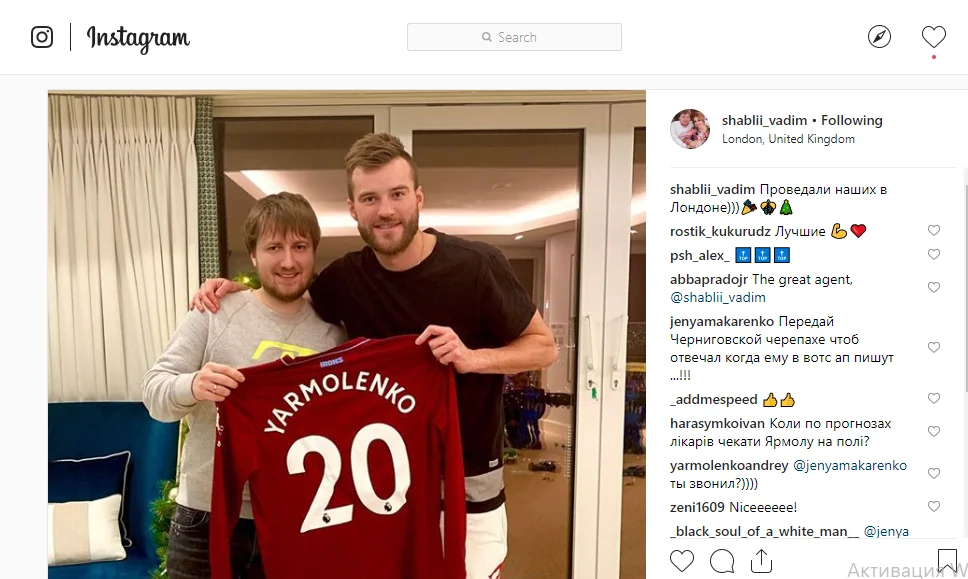Click the comment speech bubble icon
The height and width of the screenshot is (579, 968).
click(722, 561)
